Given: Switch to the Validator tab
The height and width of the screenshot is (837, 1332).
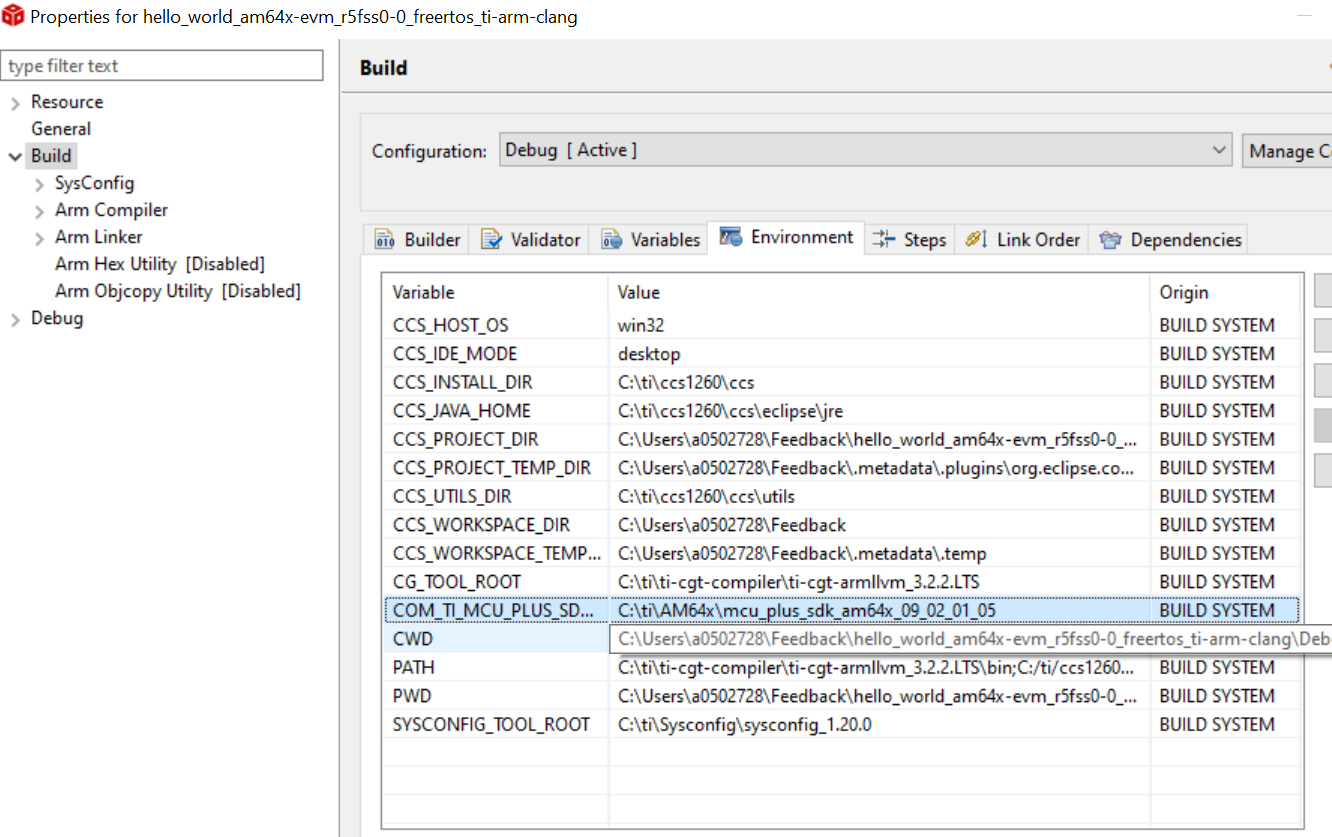Looking at the screenshot, I should [531, 240].
